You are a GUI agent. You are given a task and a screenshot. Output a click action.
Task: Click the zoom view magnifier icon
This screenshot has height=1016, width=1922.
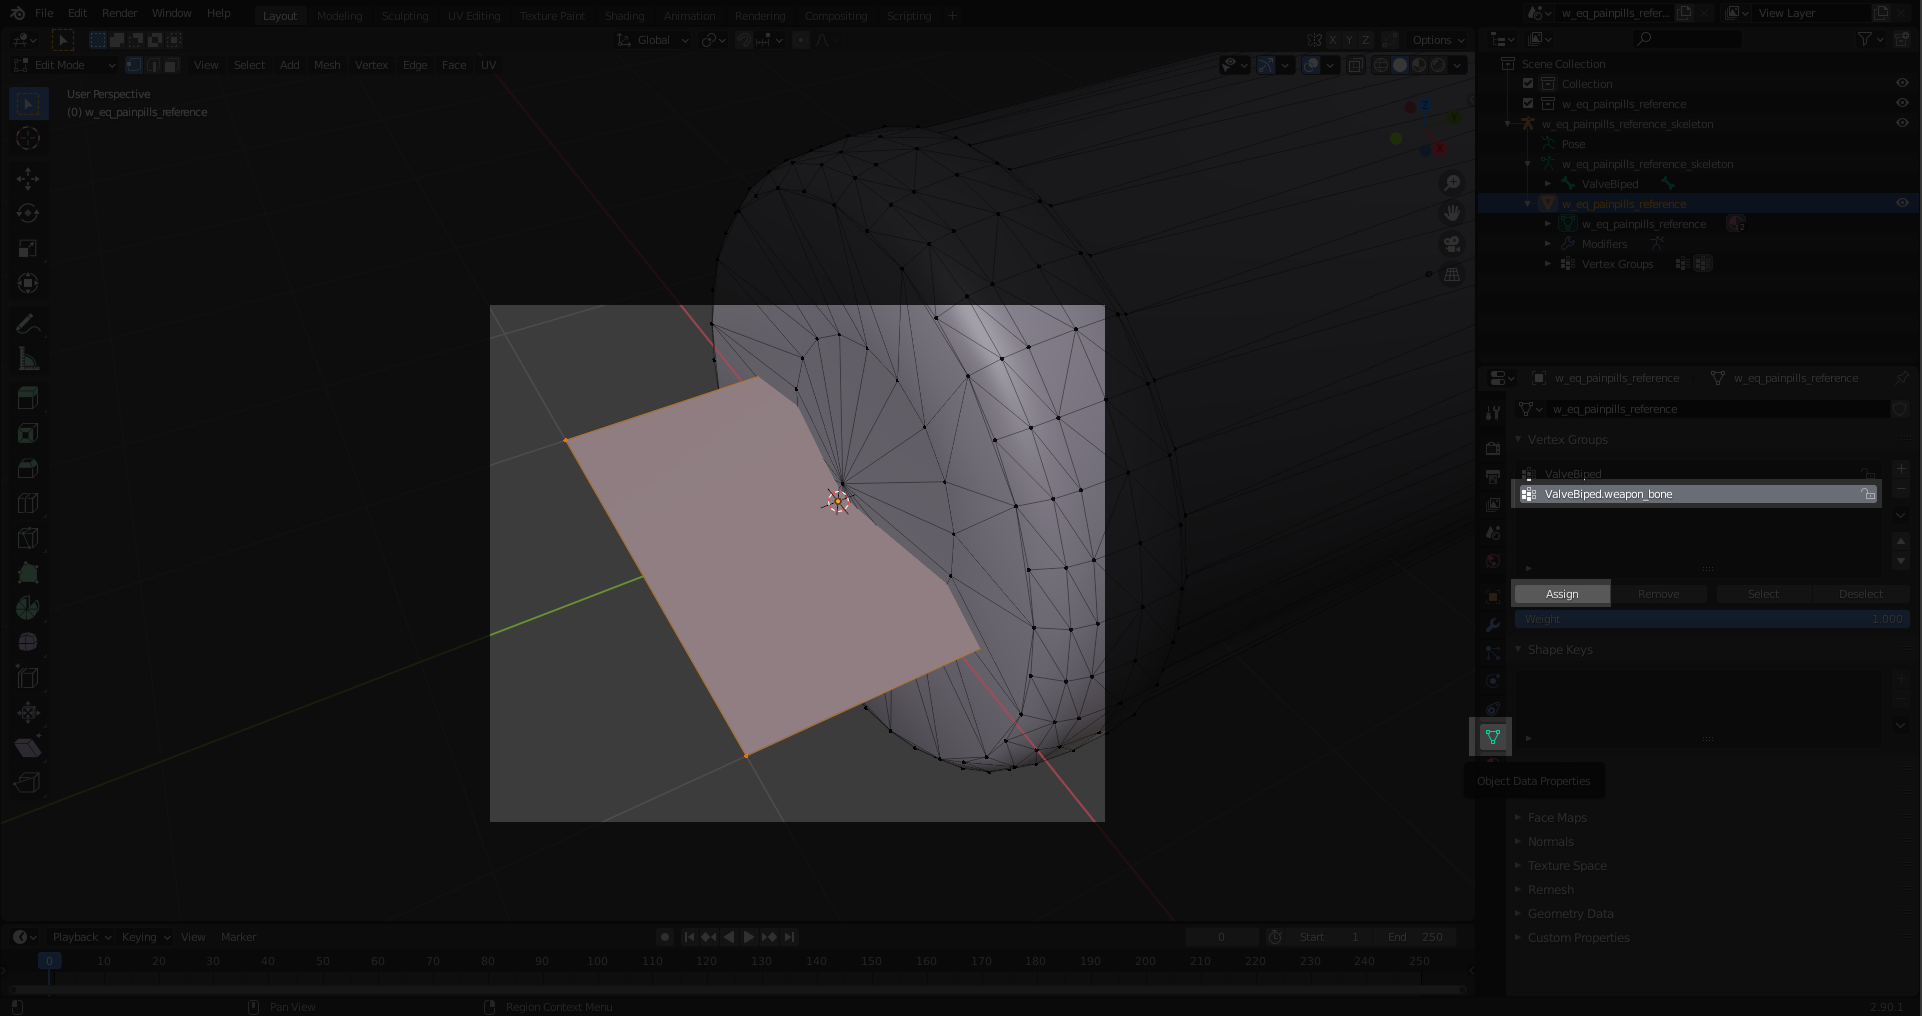tap(1452, 183)
